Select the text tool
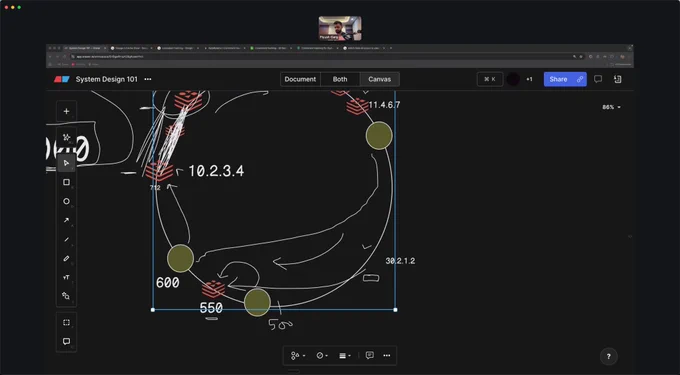Viewport: 680px width, 375px height. coord(66,277)
